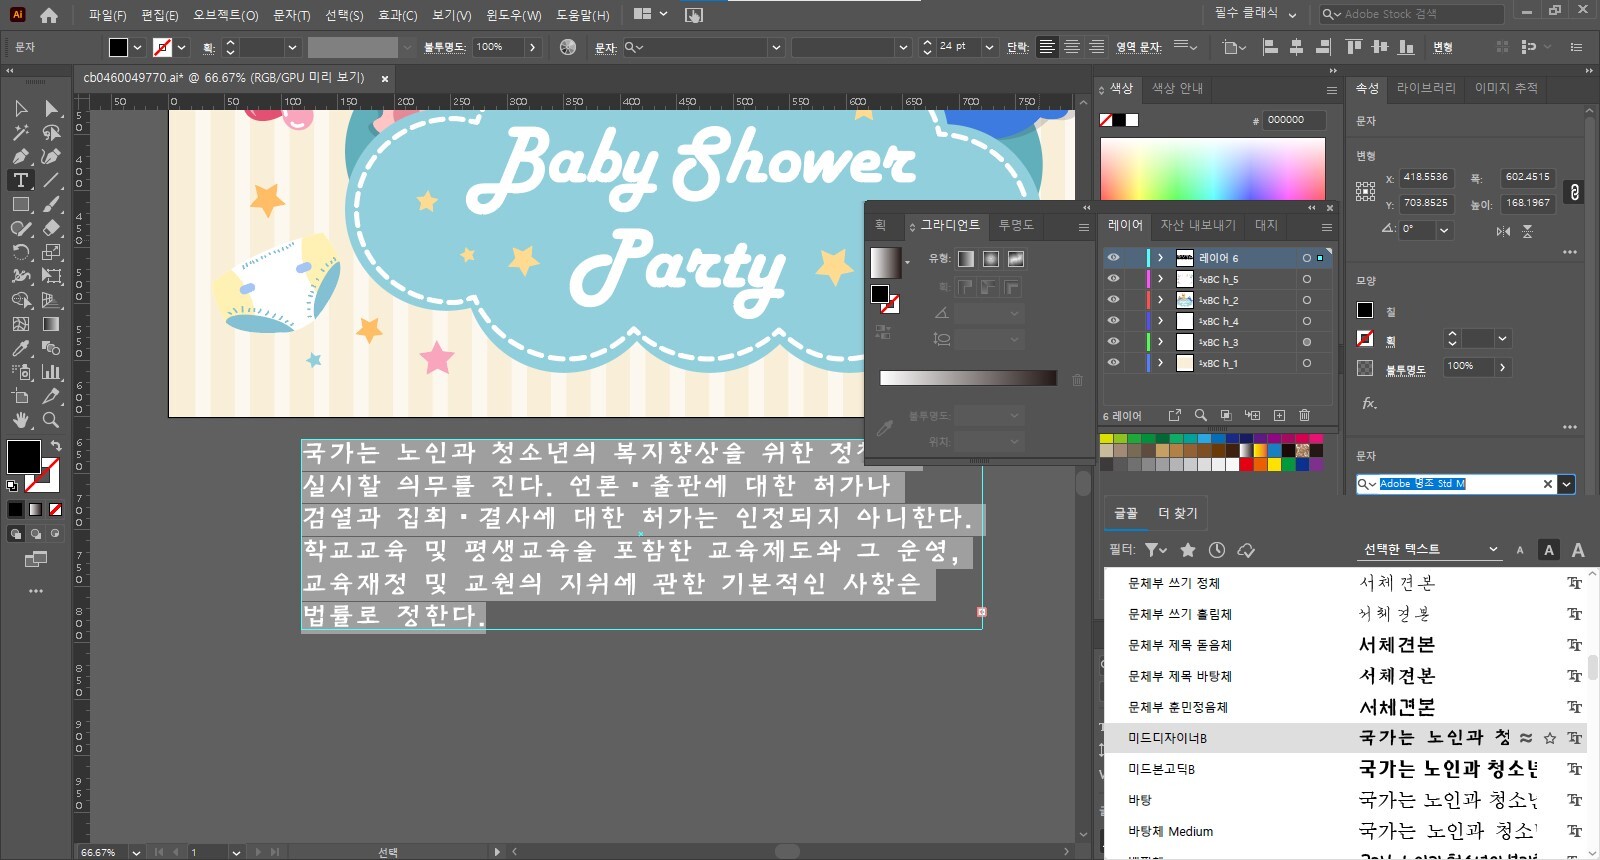Filter fonts by favorites star icon
Screen dimensions: 1600x860
point(1188,550)
